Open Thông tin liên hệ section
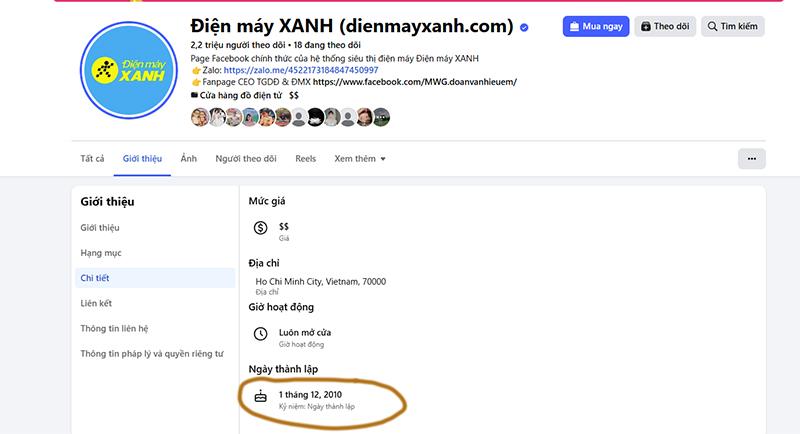This screenshot has width=800, height=434. point(114,328)
